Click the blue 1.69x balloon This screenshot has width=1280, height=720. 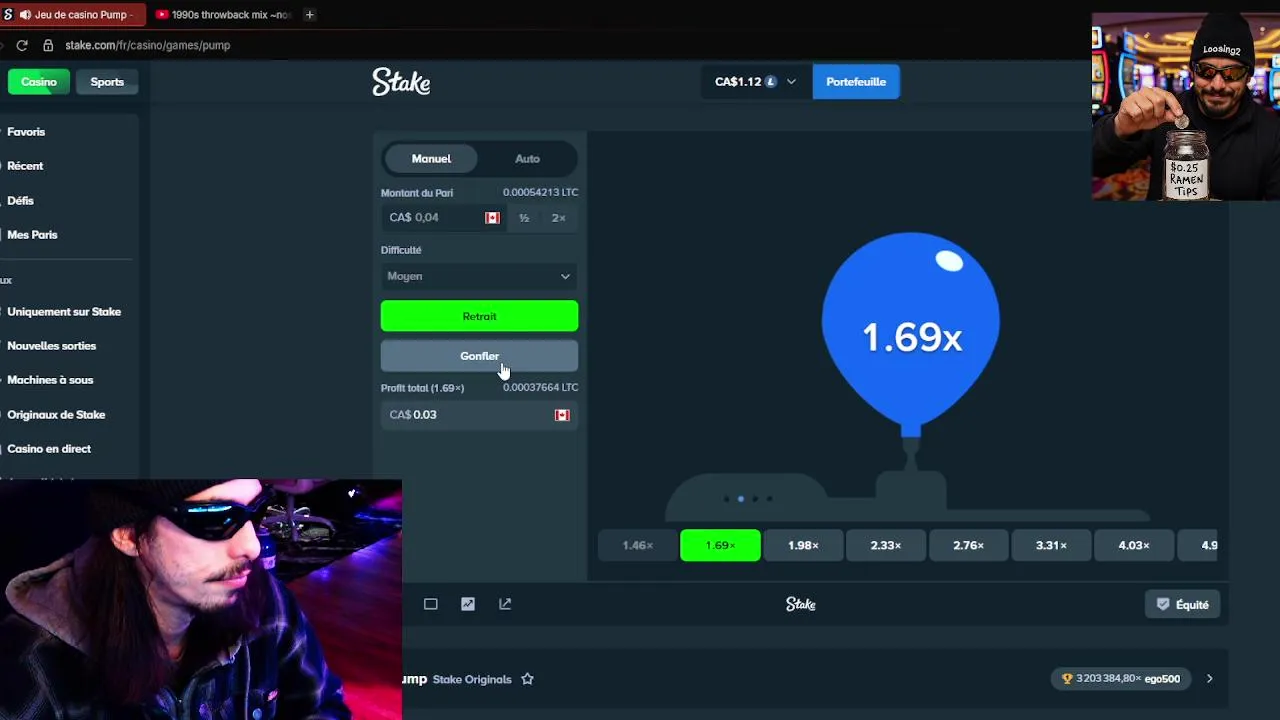coord(910,335)
